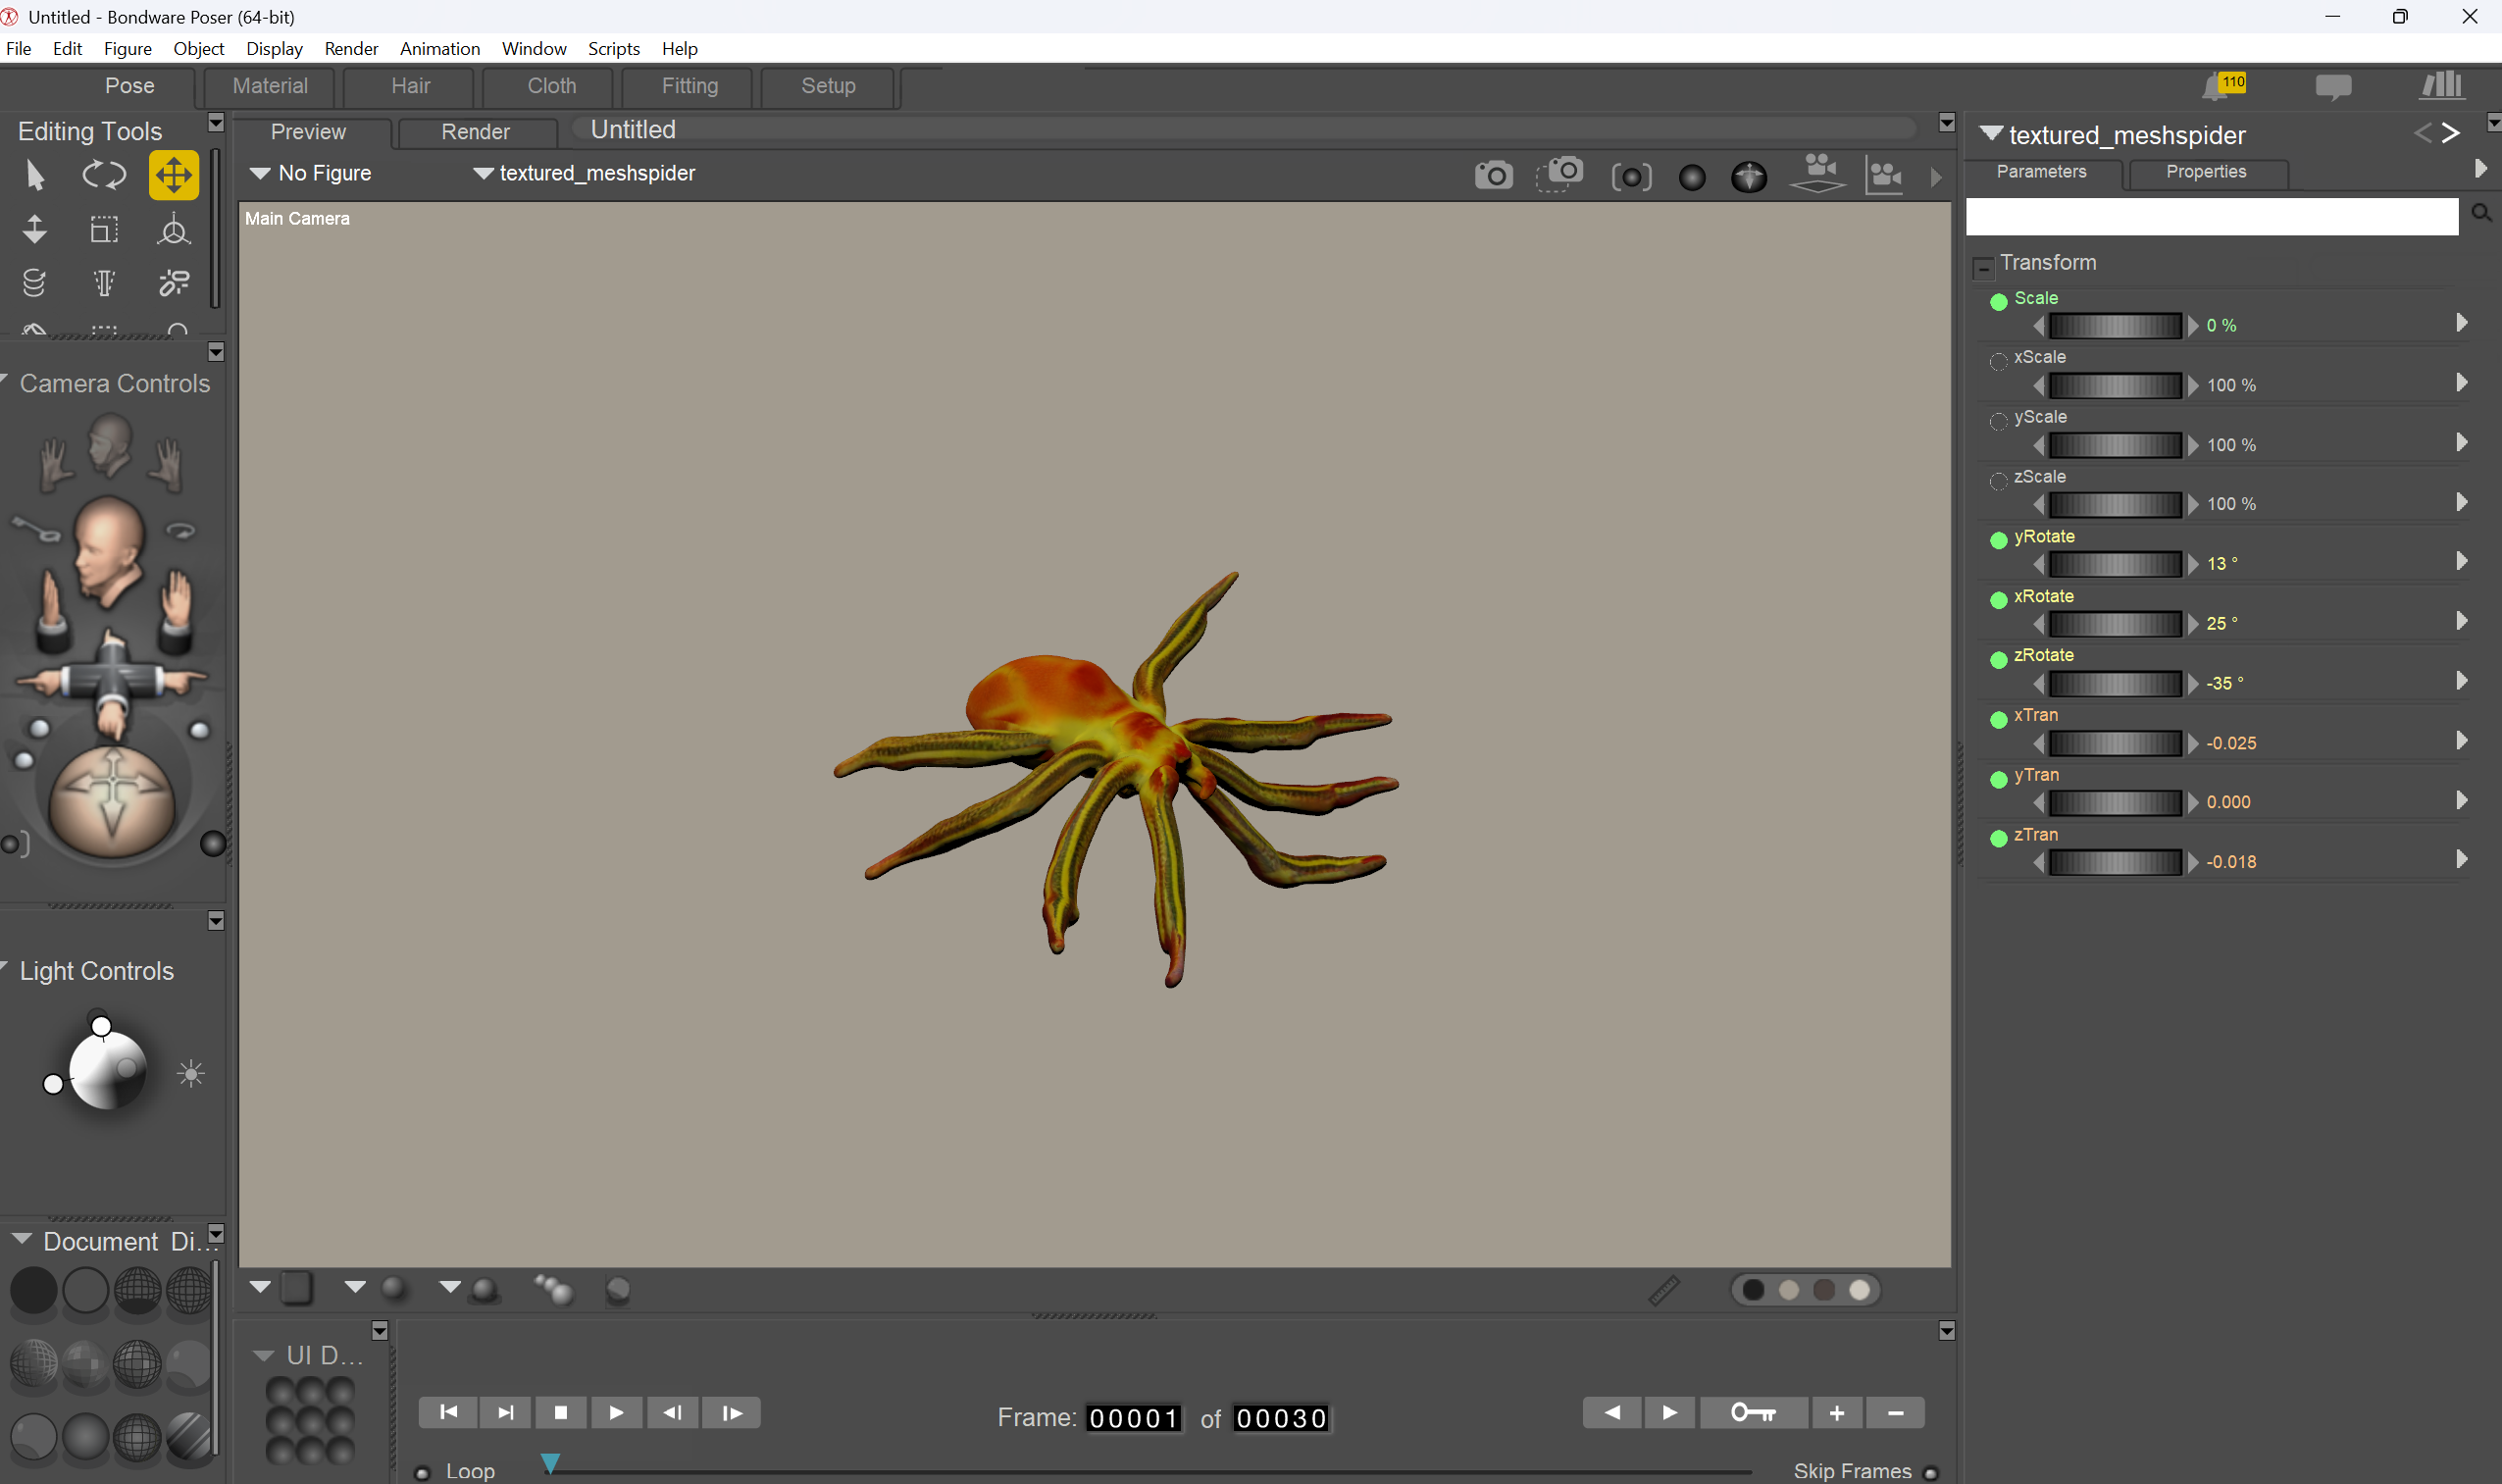Open the Editing Tools panel options menu
2502x1484 pixels.
click(x=216, y=122)
